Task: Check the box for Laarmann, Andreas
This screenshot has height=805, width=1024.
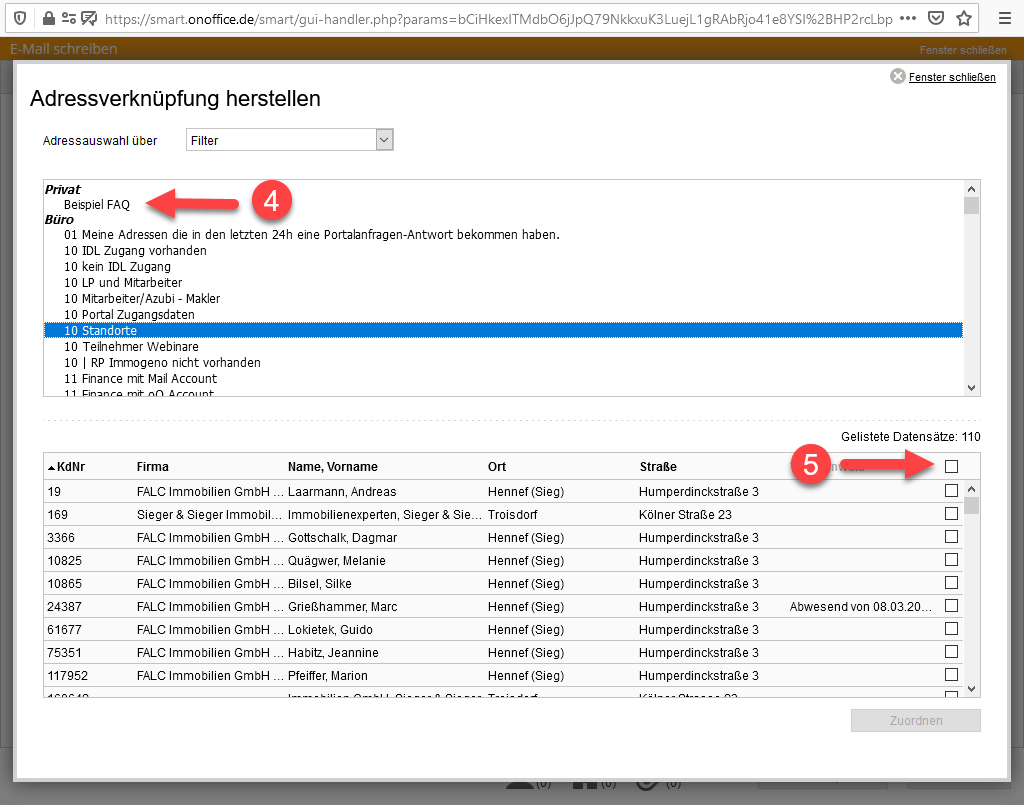Action: tap(951, 490)
